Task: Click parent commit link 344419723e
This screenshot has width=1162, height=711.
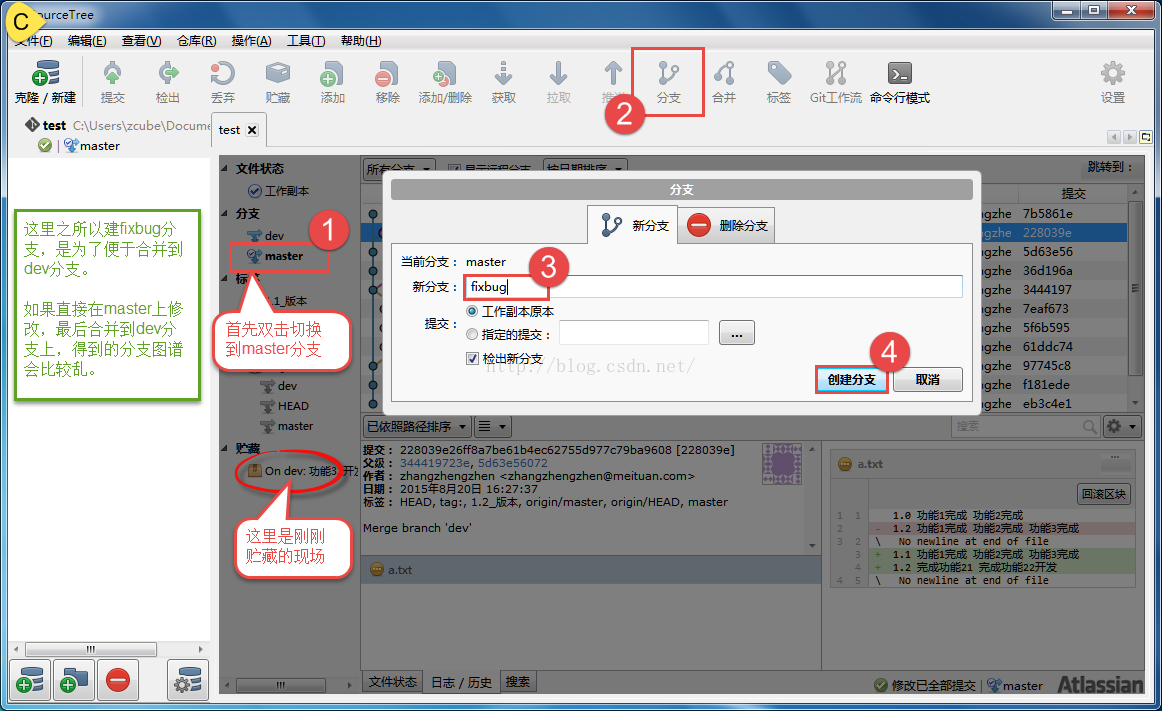Action: [434, 463]
